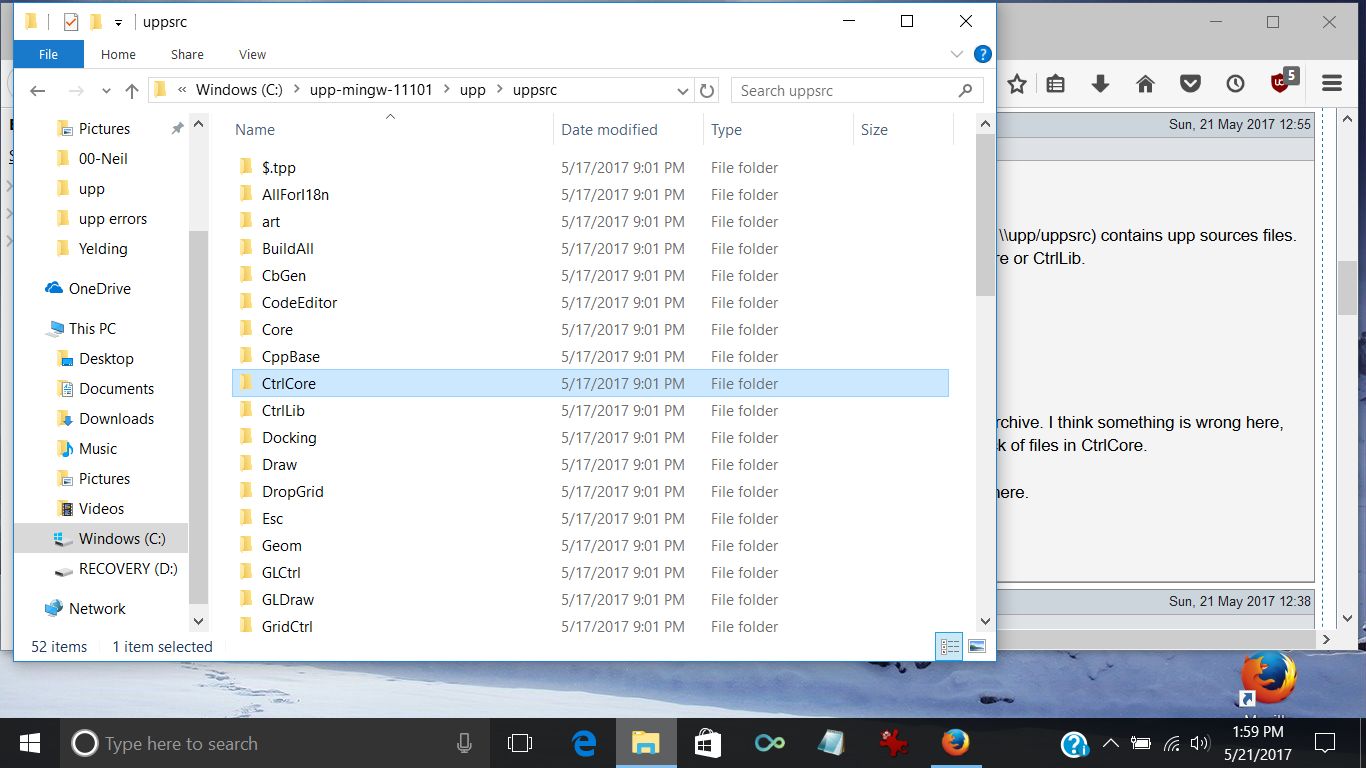
Task: Open Firefox hamburger menu
Action: (1331, 84)
